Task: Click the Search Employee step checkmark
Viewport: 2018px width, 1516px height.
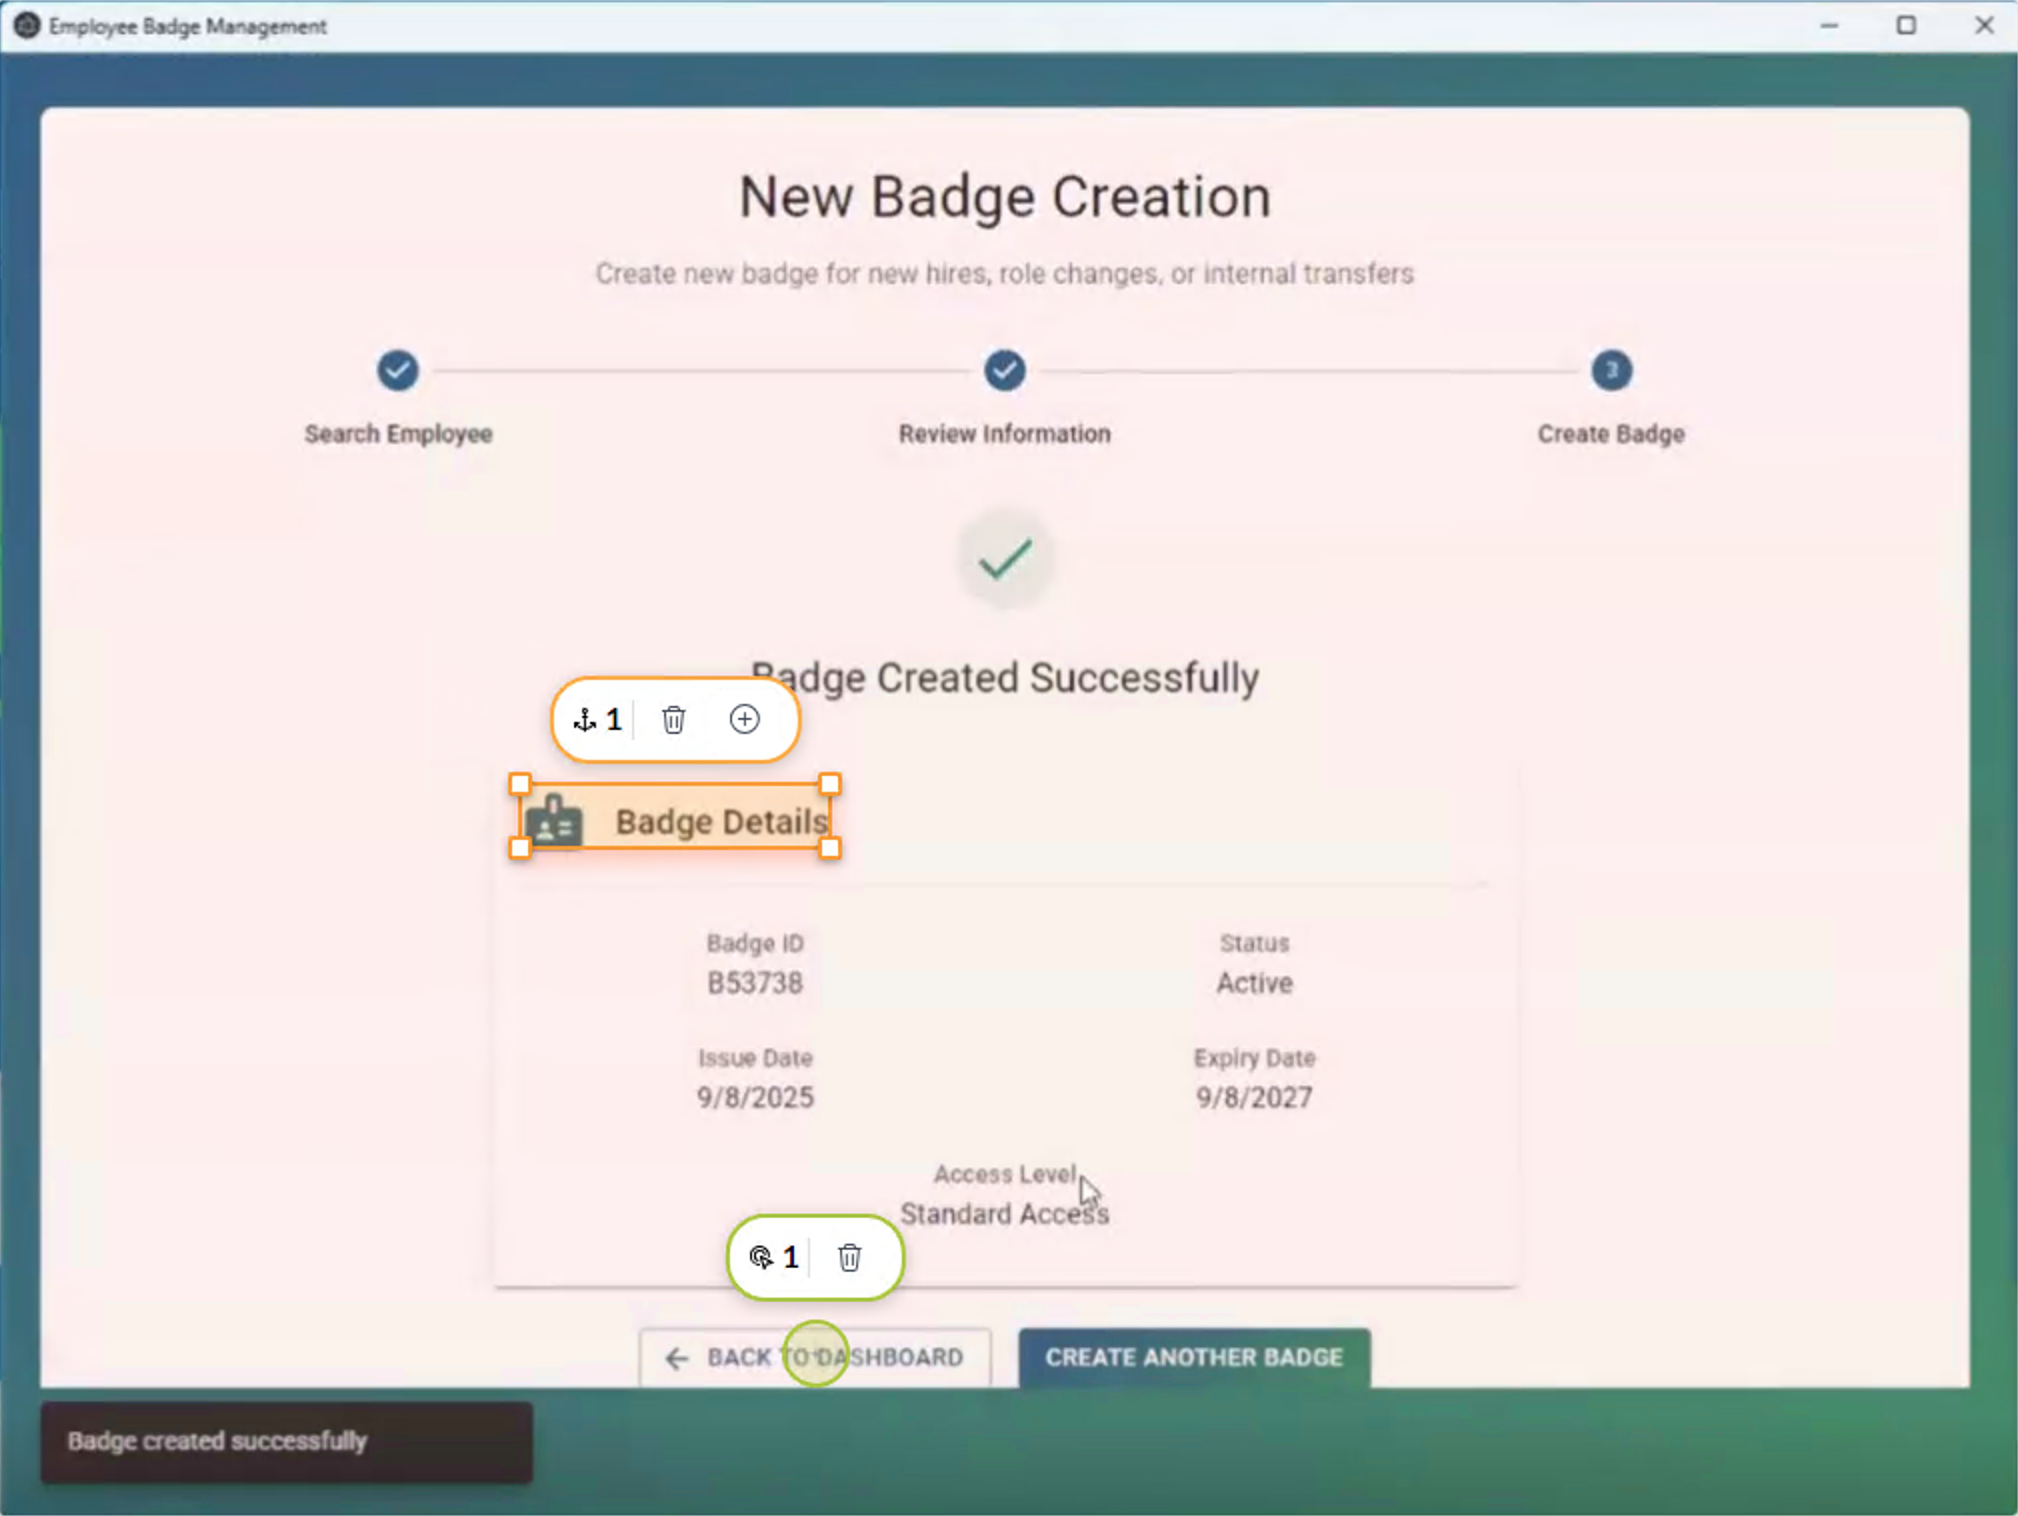Action: coord(398,370)
